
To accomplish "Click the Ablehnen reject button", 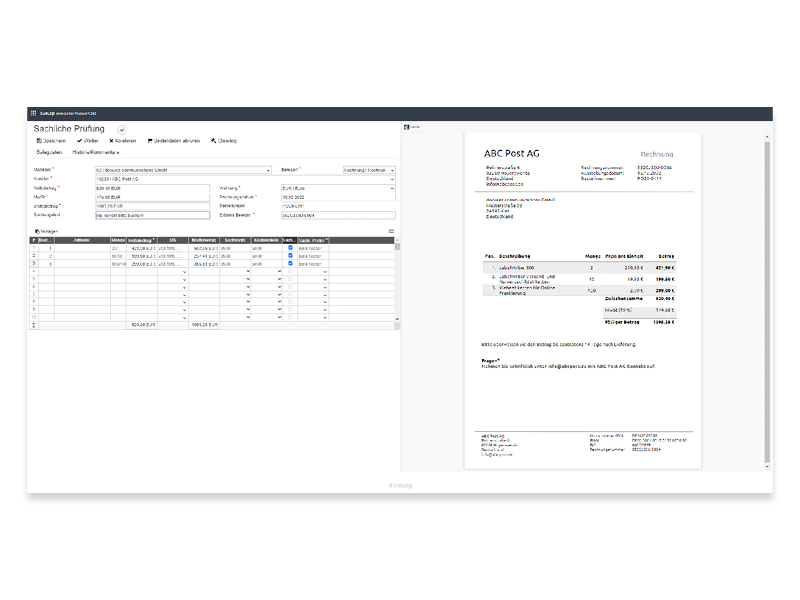I will [122, 141].
